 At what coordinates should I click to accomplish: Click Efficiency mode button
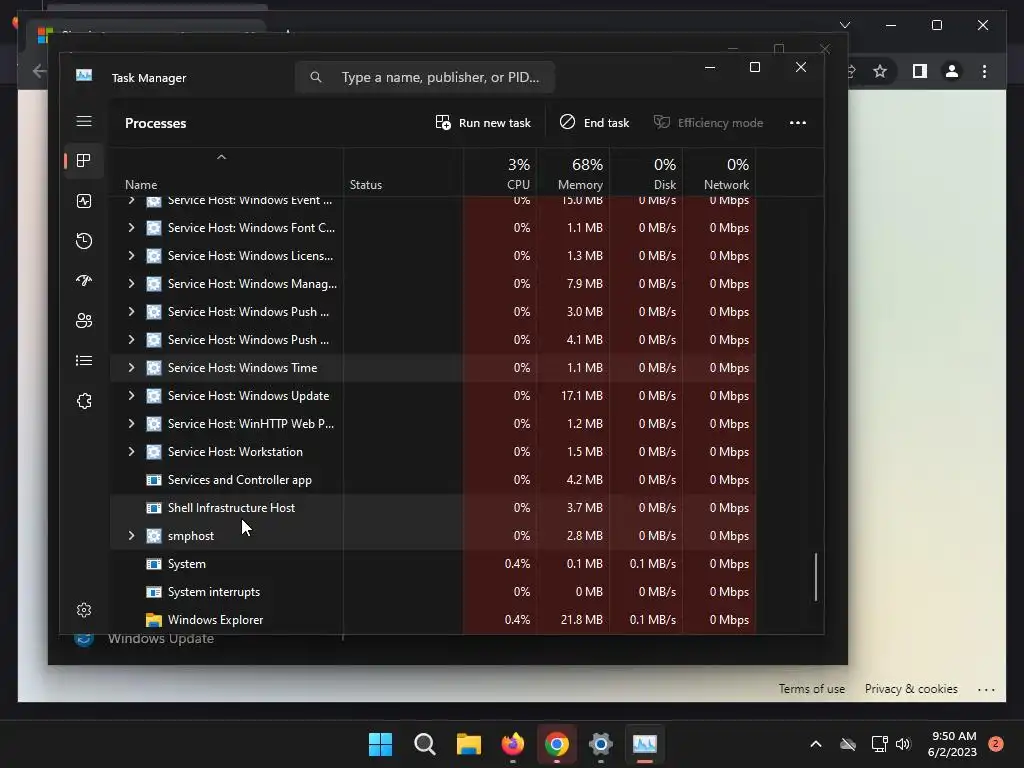click(709, 123)
